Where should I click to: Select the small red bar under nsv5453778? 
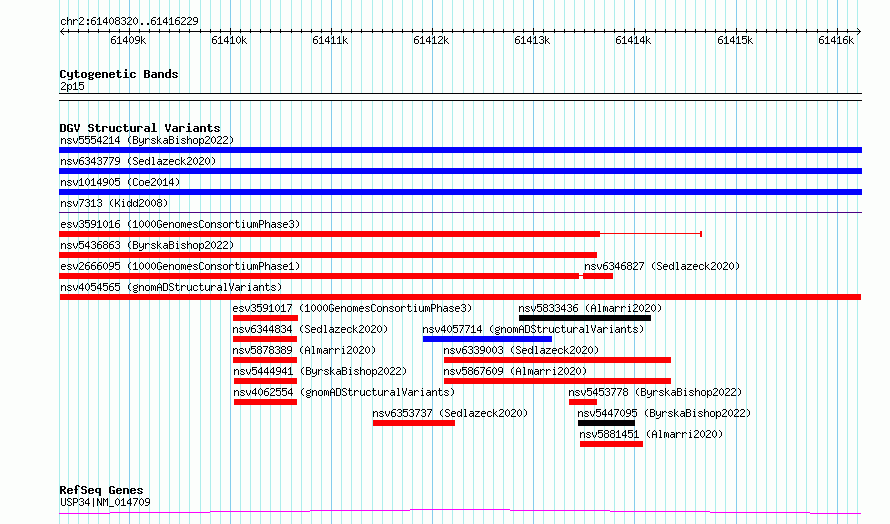point(583,402)
